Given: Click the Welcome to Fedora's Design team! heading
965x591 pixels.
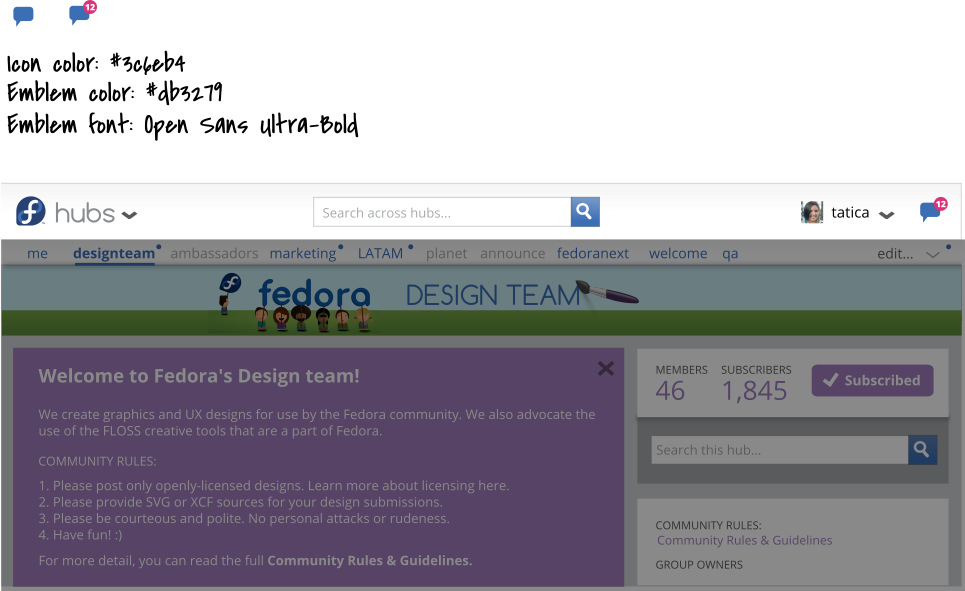Looking at the screenshot, I should [x=199, y=376].
